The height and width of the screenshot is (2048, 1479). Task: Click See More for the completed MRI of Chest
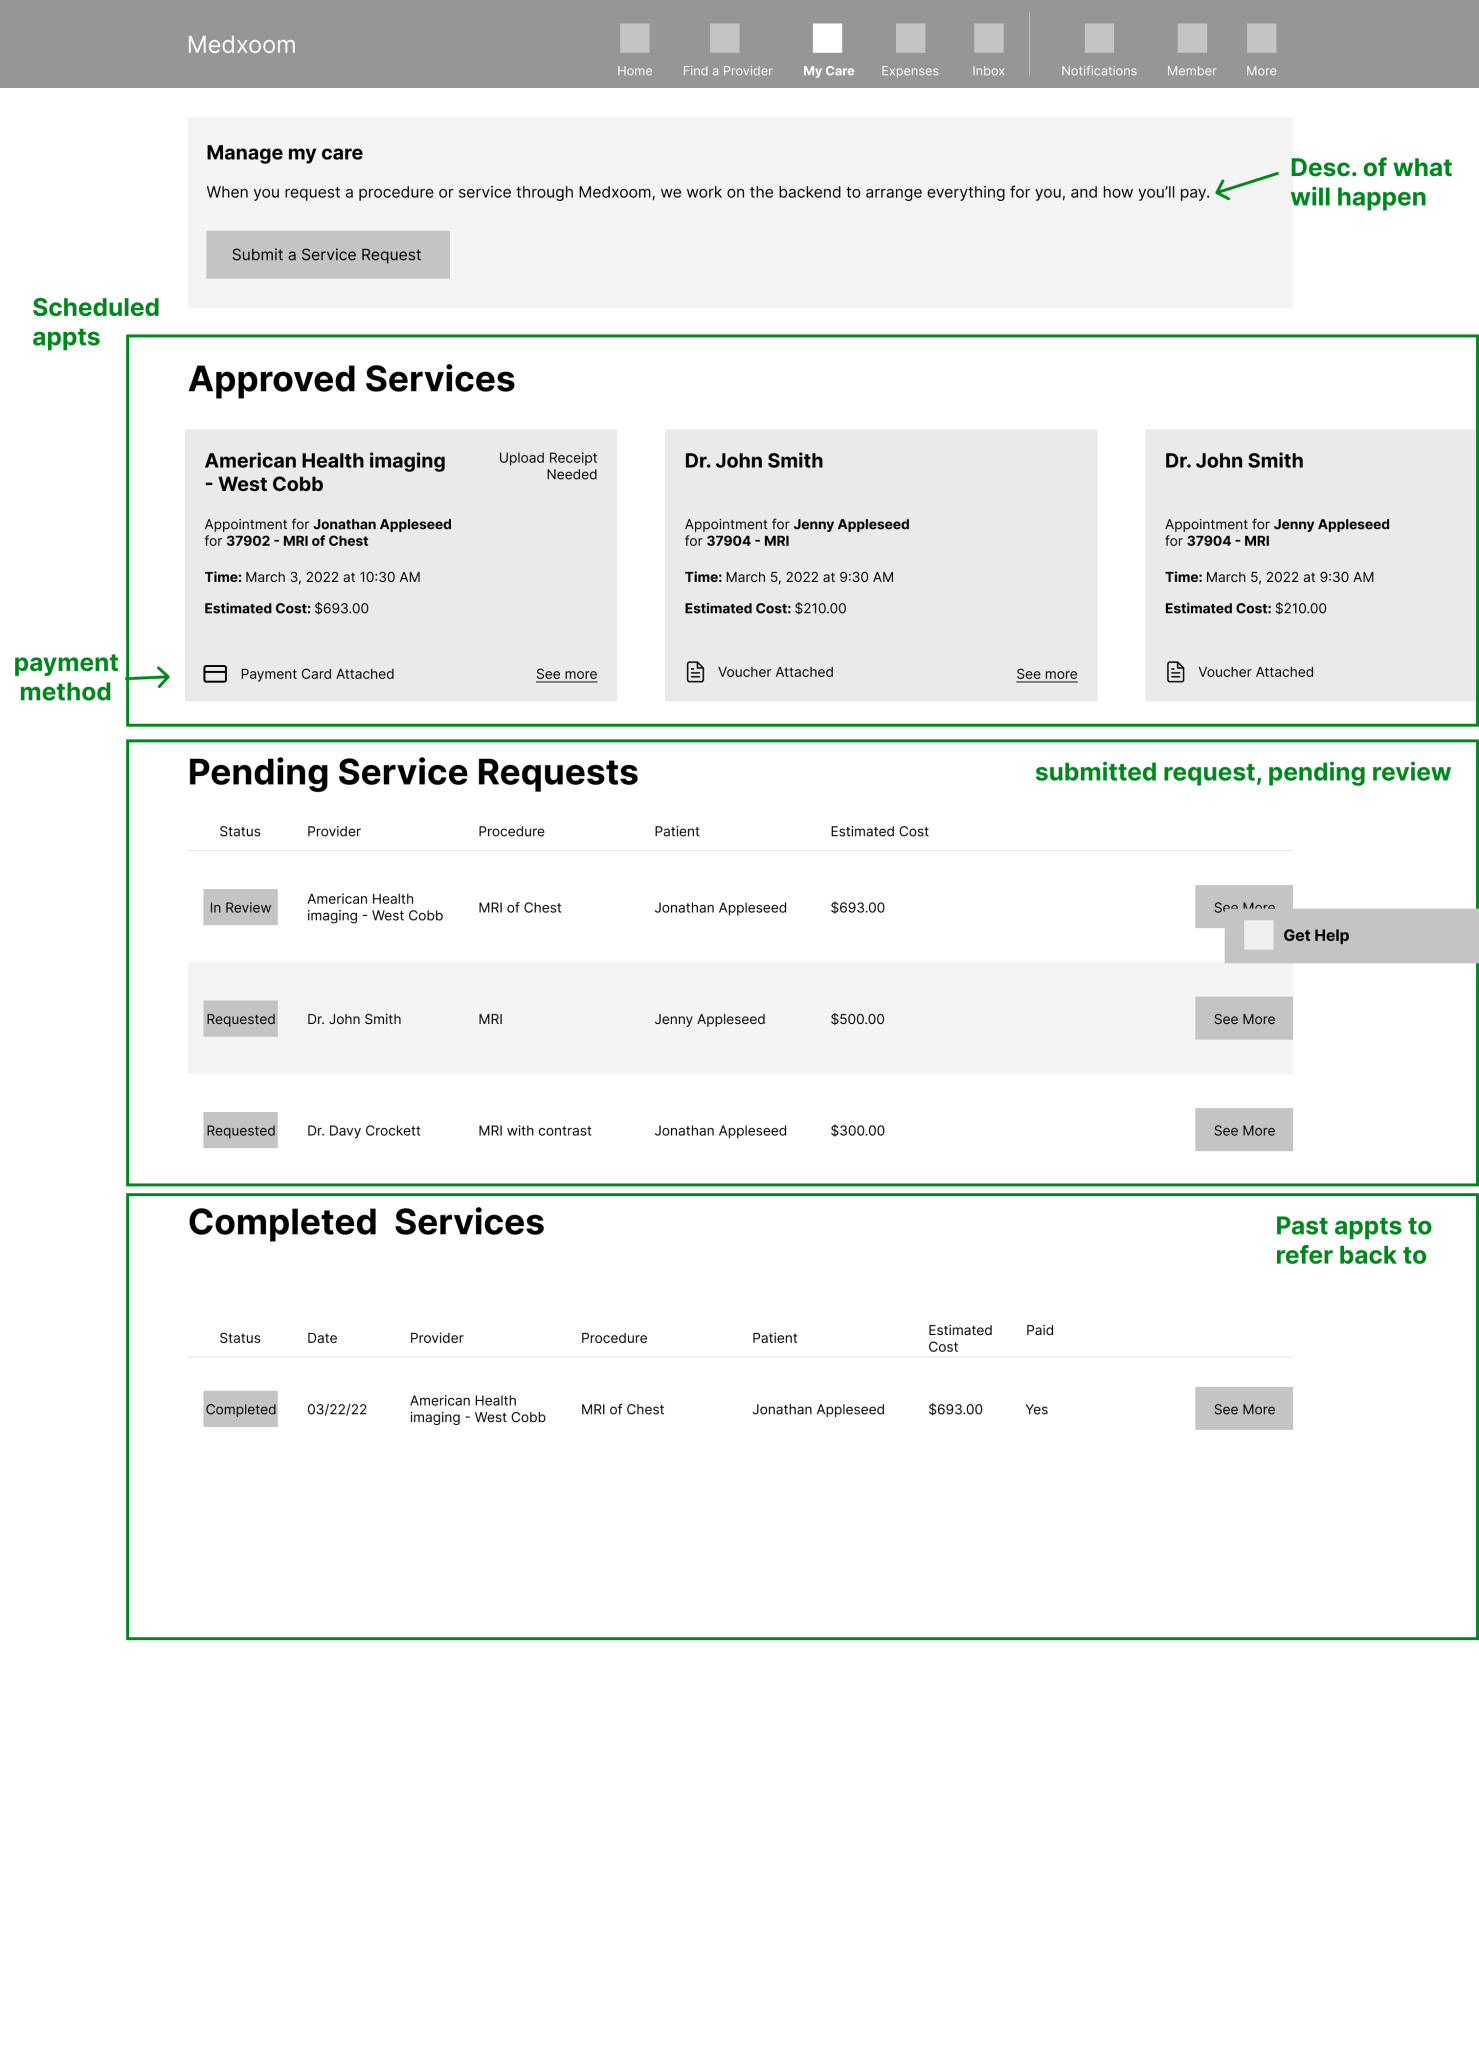click(1244, 1409)
